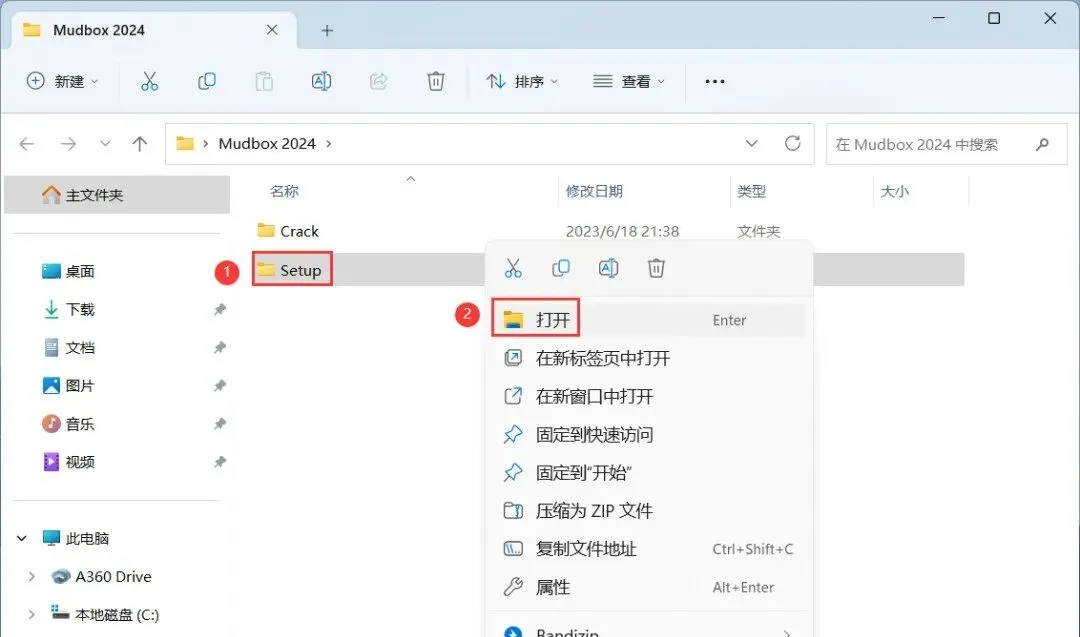The height and width of the screenshot is (637, 1080).
Task: Click the Cut icon in the context menu
Action: tap(513, 268)
